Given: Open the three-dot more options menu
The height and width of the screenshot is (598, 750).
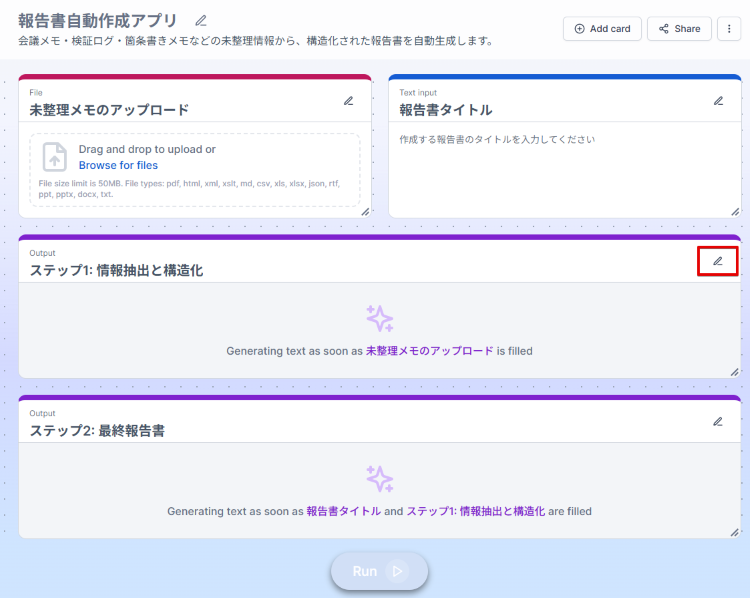Looking at the screenshot, I should (x=730, y=29).
